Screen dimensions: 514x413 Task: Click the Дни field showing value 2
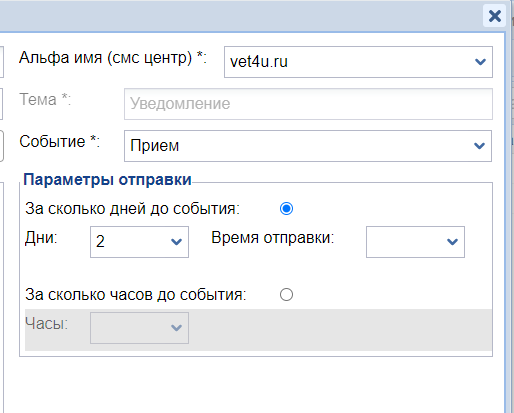point(139,242)
